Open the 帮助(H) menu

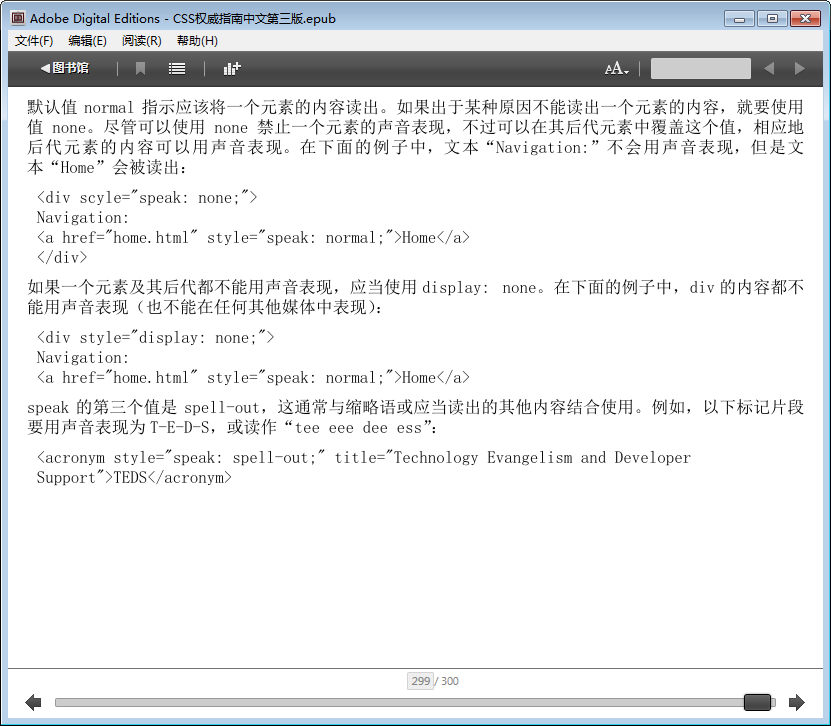click(197, 41)
